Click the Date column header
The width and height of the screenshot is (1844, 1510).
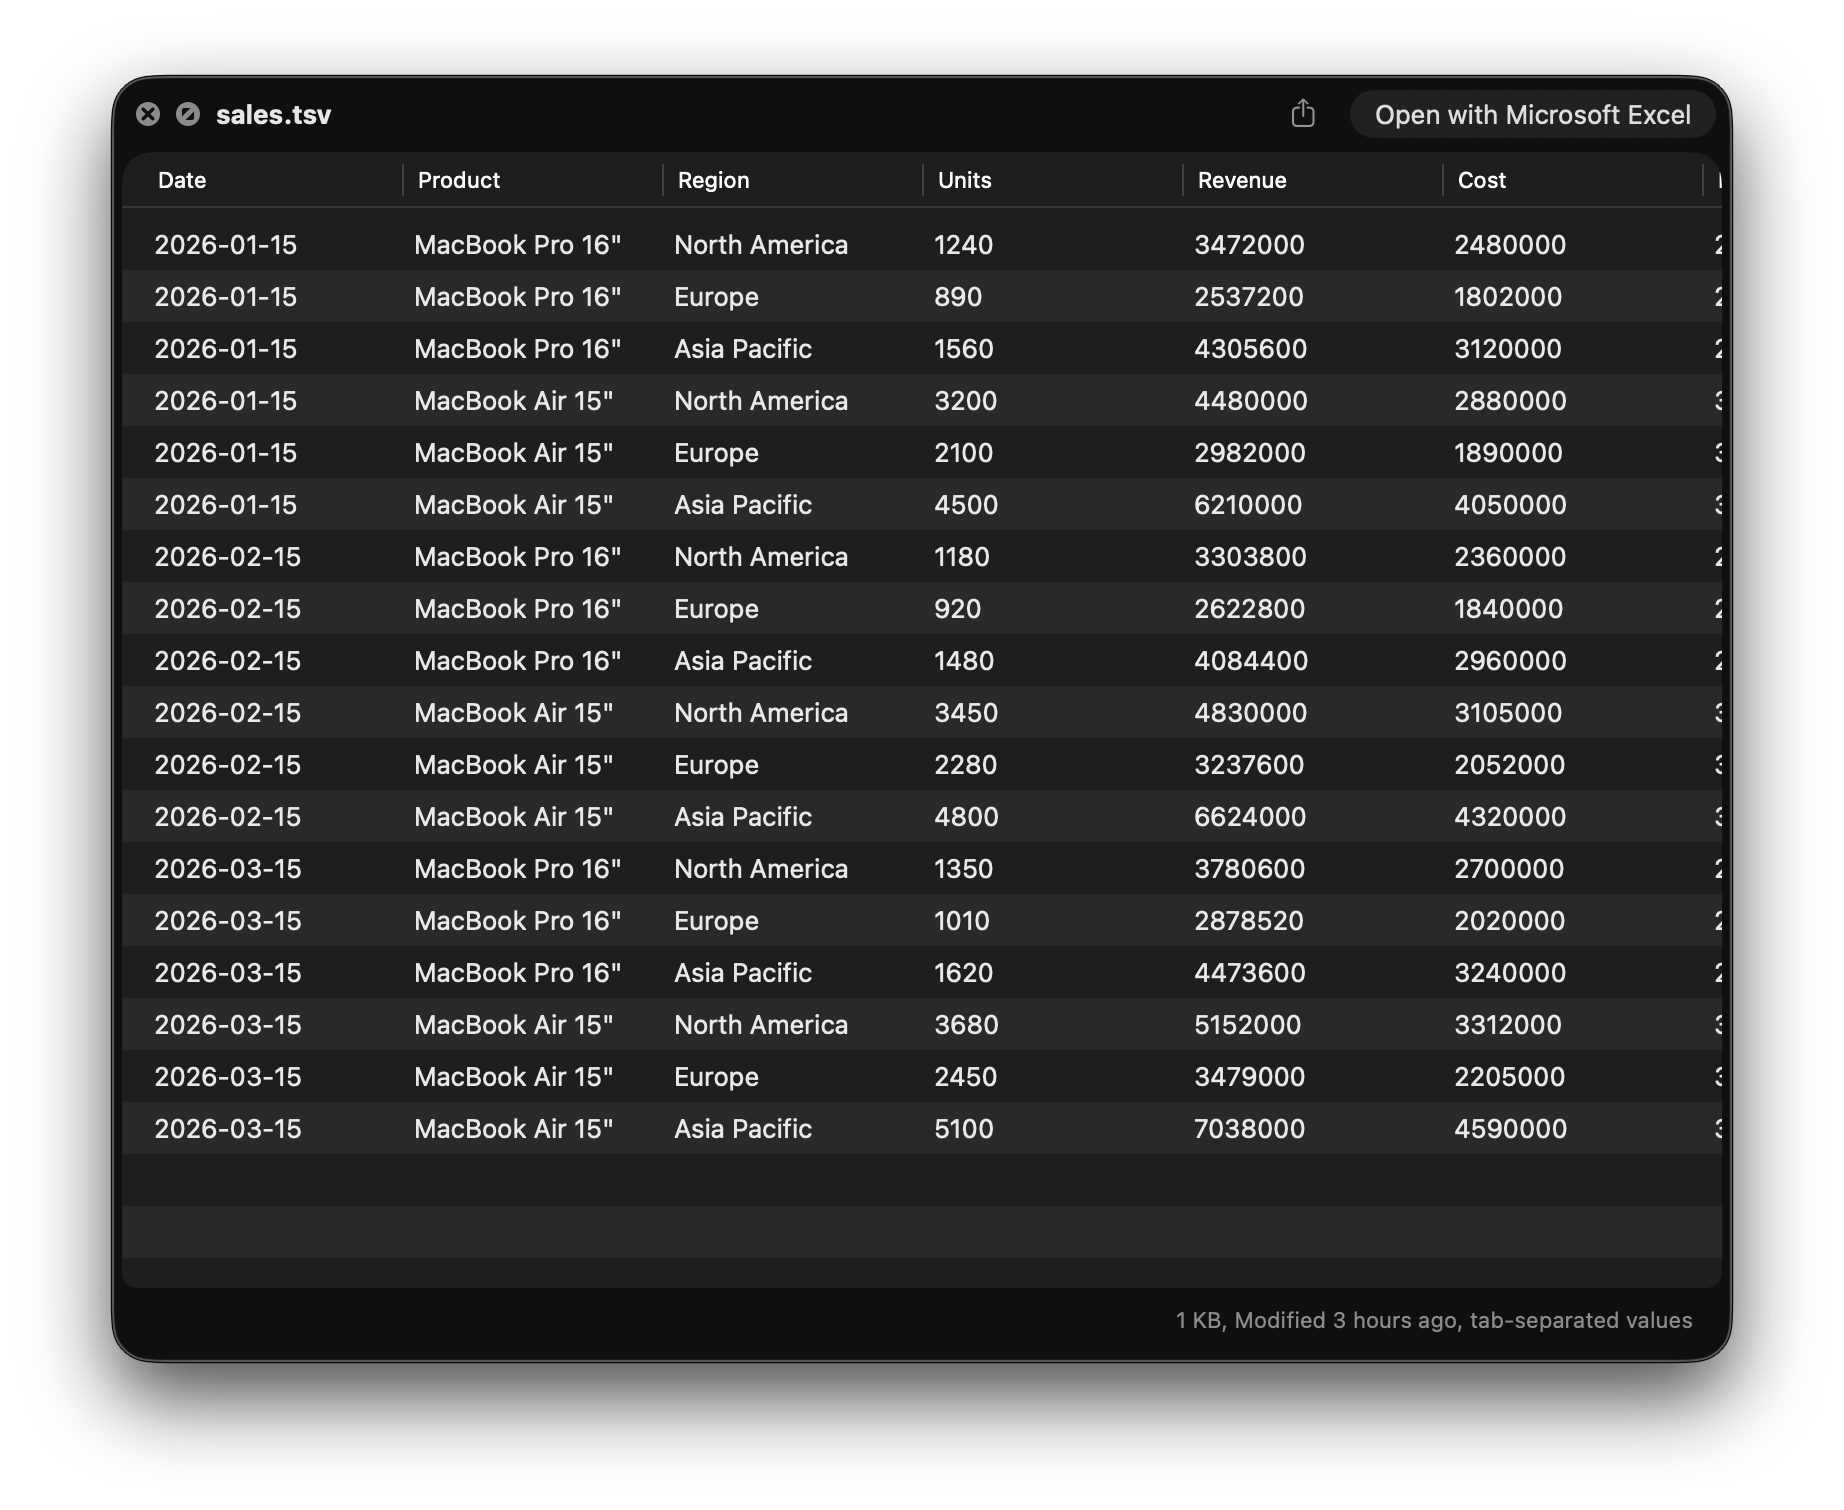182,180
